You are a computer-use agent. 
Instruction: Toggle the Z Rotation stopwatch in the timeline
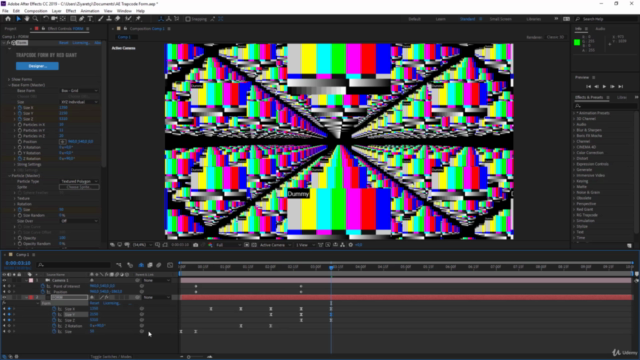[x=54, y=326]
